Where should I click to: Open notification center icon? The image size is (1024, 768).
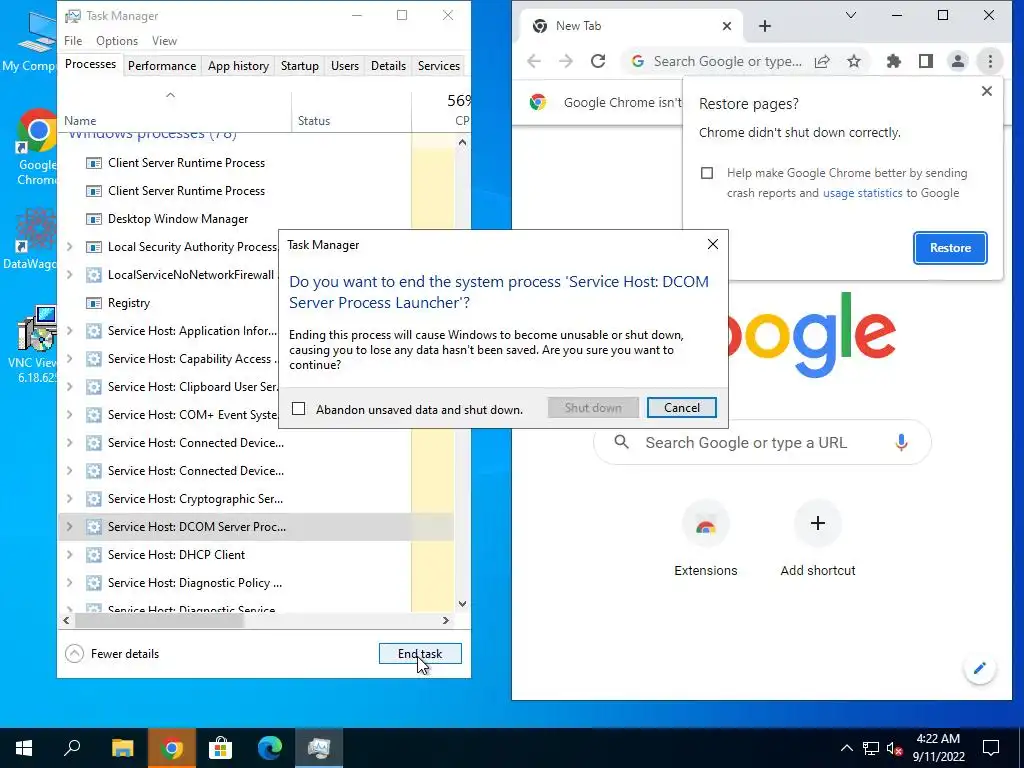pos(991,748)
